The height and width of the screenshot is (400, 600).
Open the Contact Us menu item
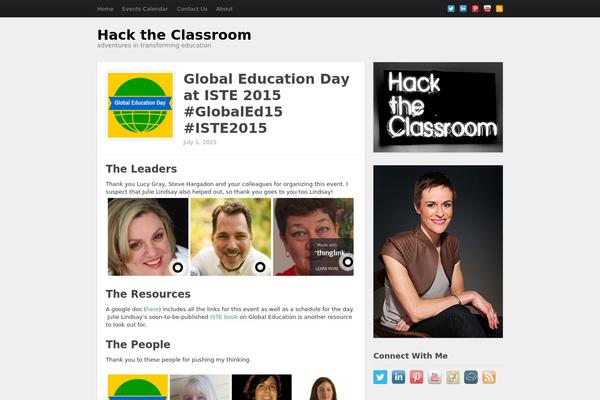pyautogui.click(x=192, y=9)
